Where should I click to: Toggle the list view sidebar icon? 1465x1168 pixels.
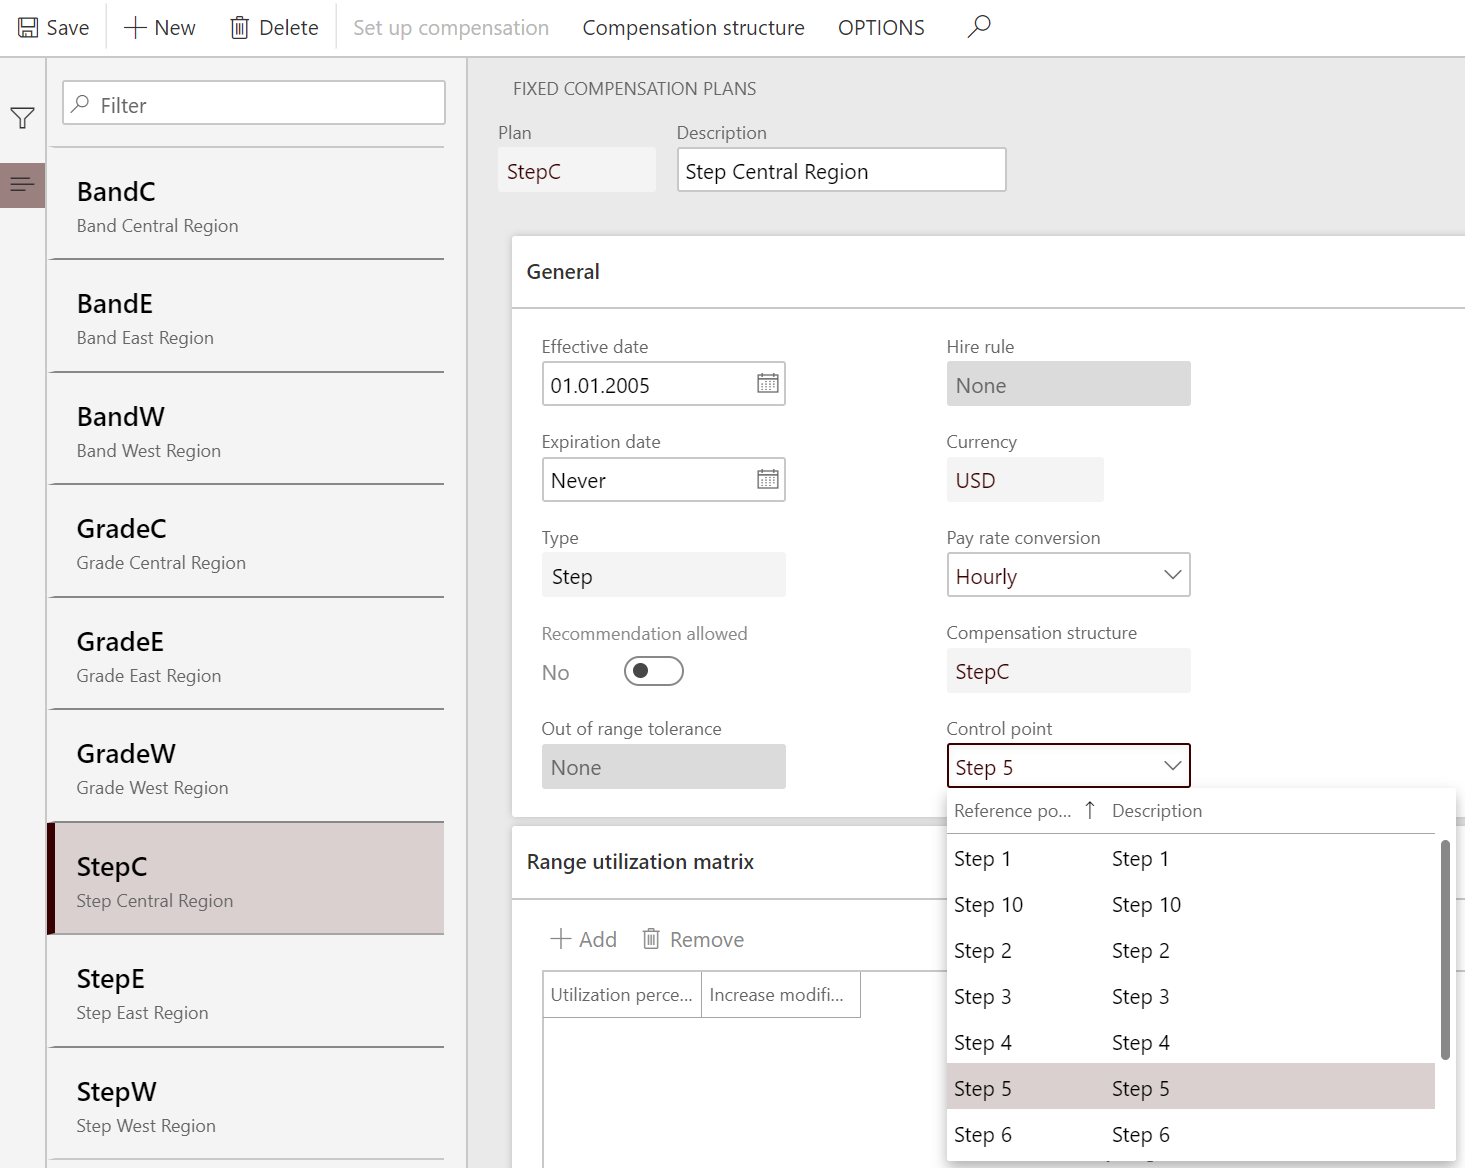pyautogui.click(x=22, y=185)
